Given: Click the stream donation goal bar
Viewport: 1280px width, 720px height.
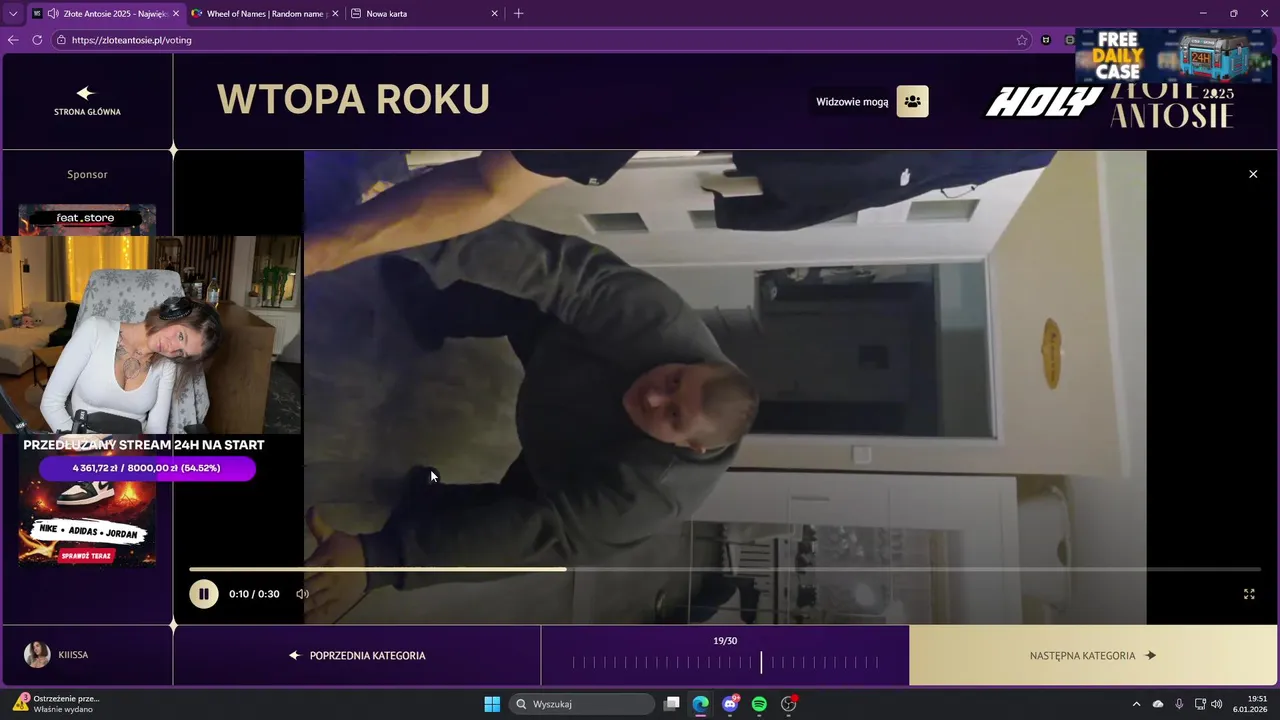Looking at the screenshot, I should click(x=147, y=468).
